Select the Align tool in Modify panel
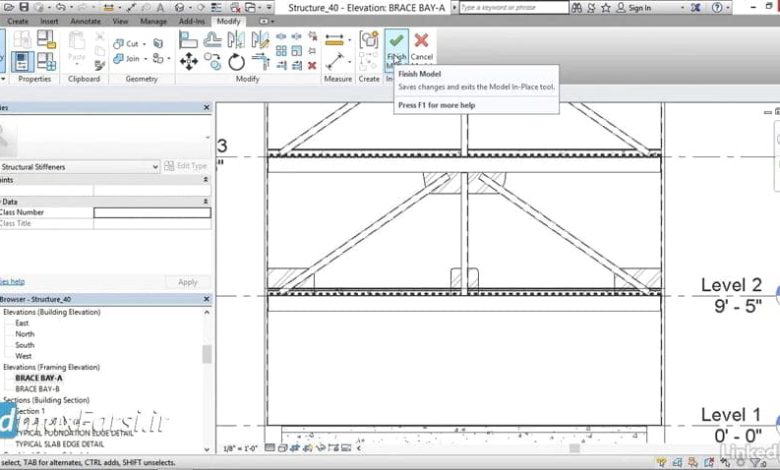 188,40
